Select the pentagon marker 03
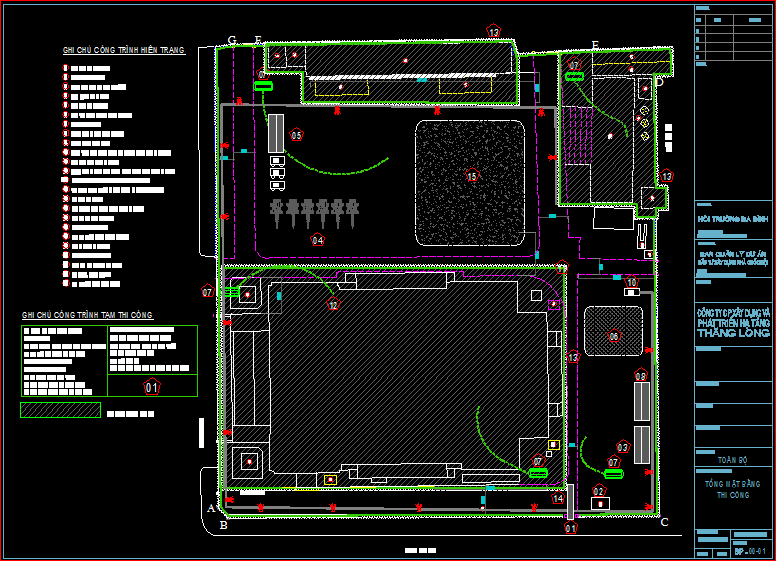Viewport: 776px width, 561px height. pyautogui.click(x=623, y=447)
